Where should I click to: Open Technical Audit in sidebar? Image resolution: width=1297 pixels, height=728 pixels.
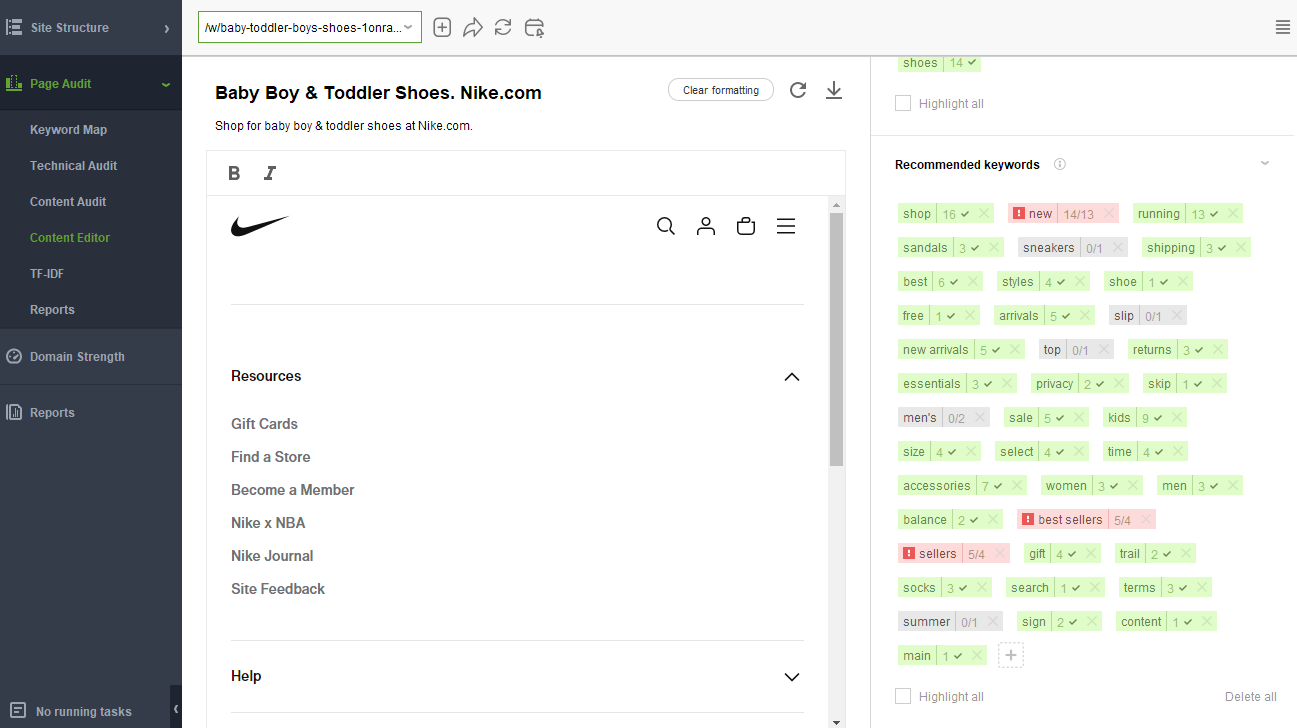(73, 166)
